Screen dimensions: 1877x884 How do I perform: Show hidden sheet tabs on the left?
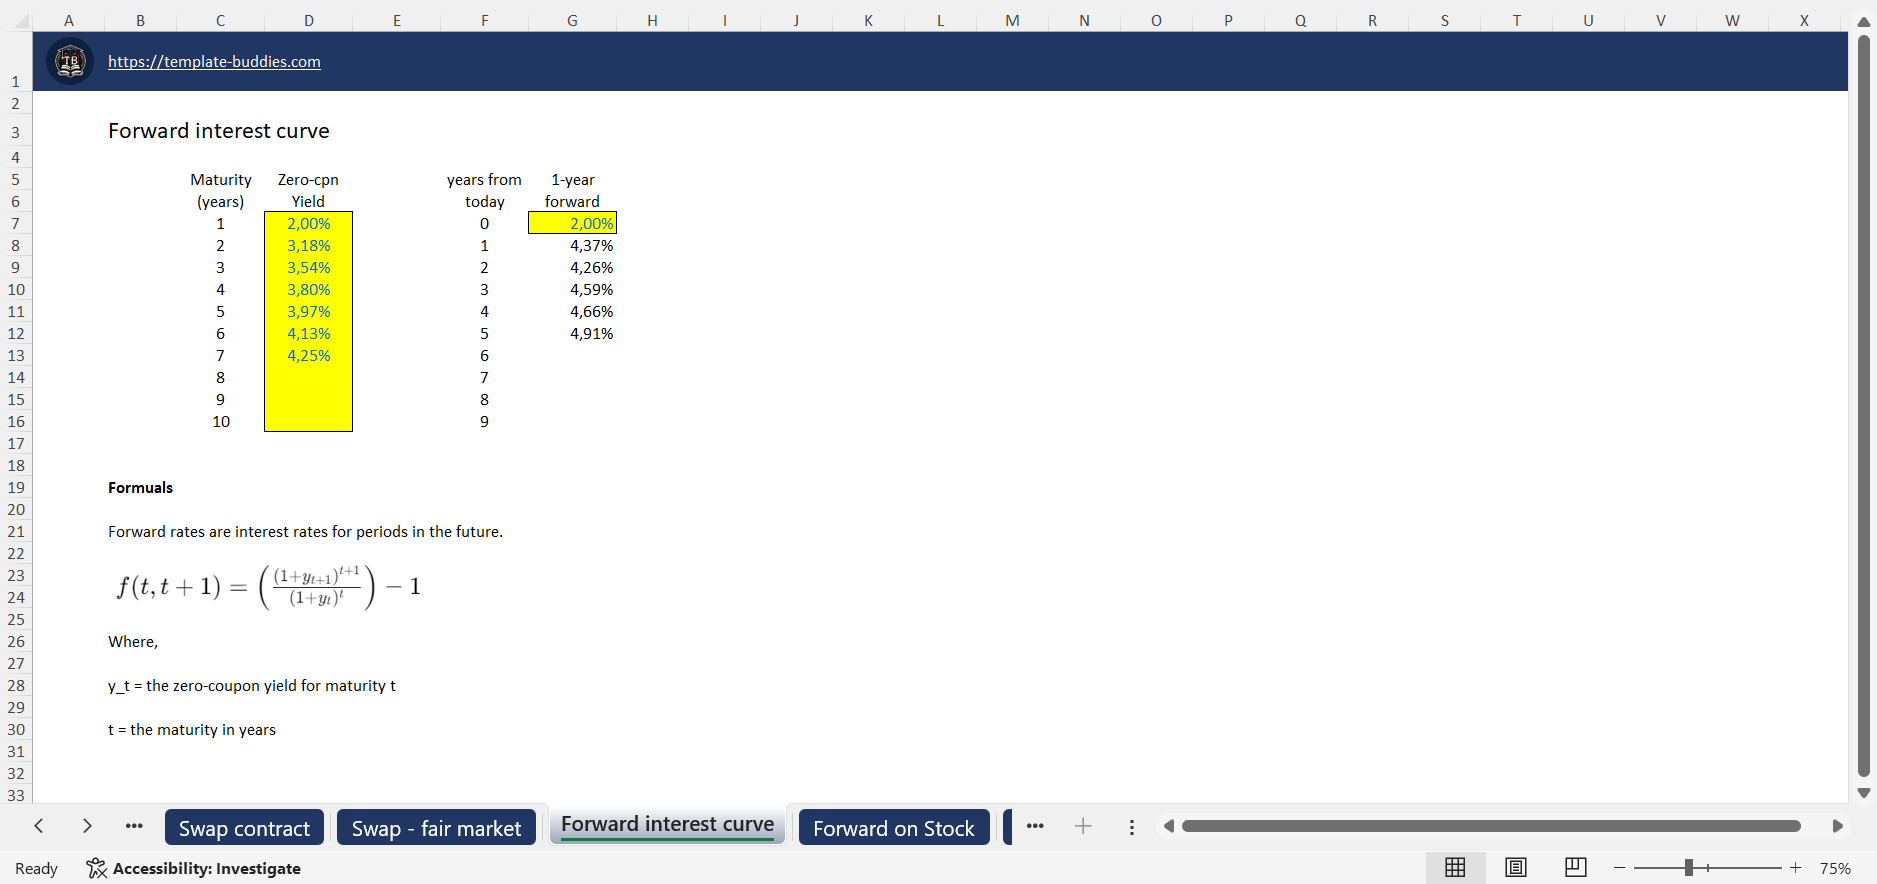[134, 826]
